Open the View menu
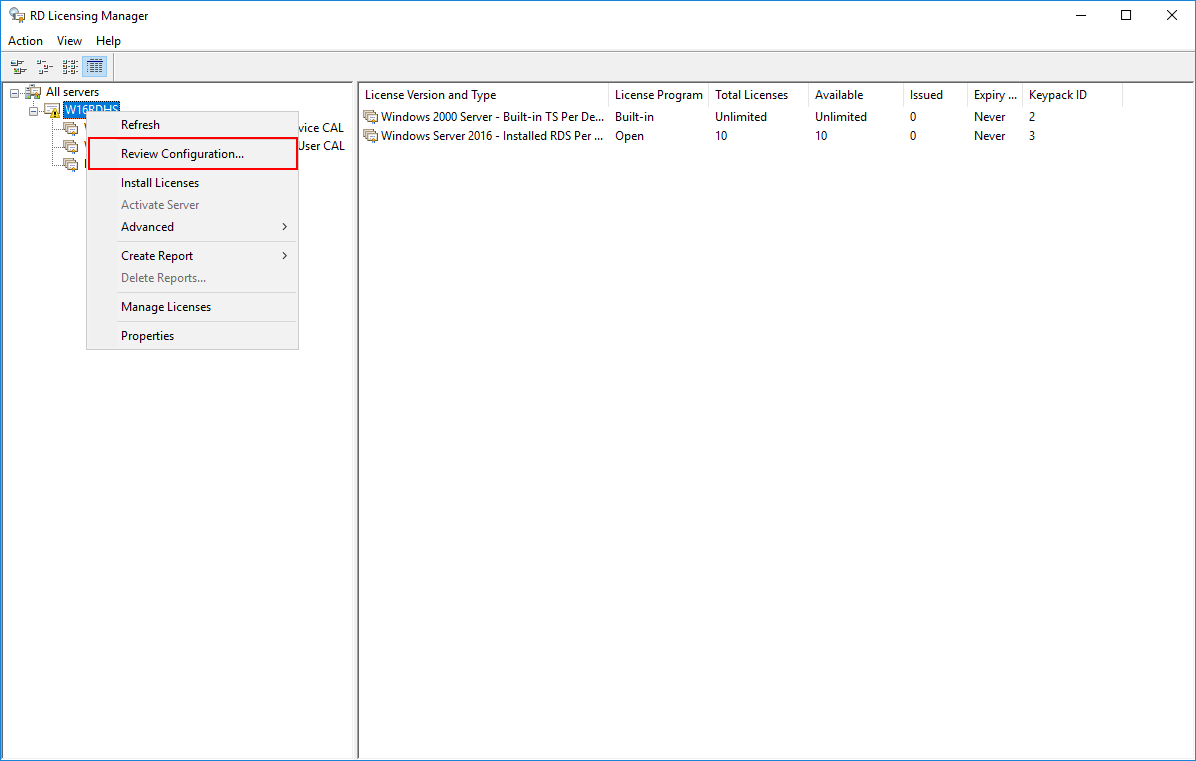Image resolution: width=1196 pixels, height=761 pixels. tap(69, 40)
